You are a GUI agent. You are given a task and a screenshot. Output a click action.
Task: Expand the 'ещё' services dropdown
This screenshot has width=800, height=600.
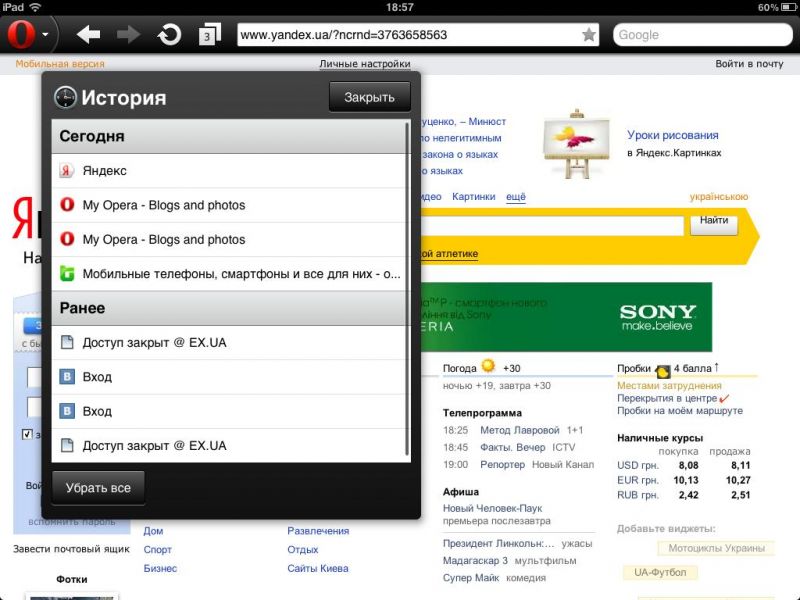(x=516, y=197)
